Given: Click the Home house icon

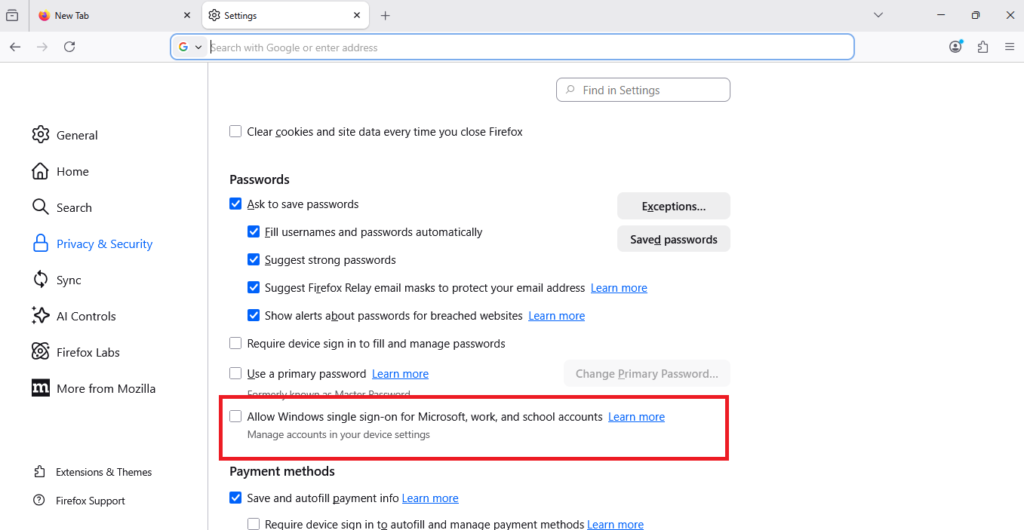Looking at the screenshot, I should click(x=40, y=171).
